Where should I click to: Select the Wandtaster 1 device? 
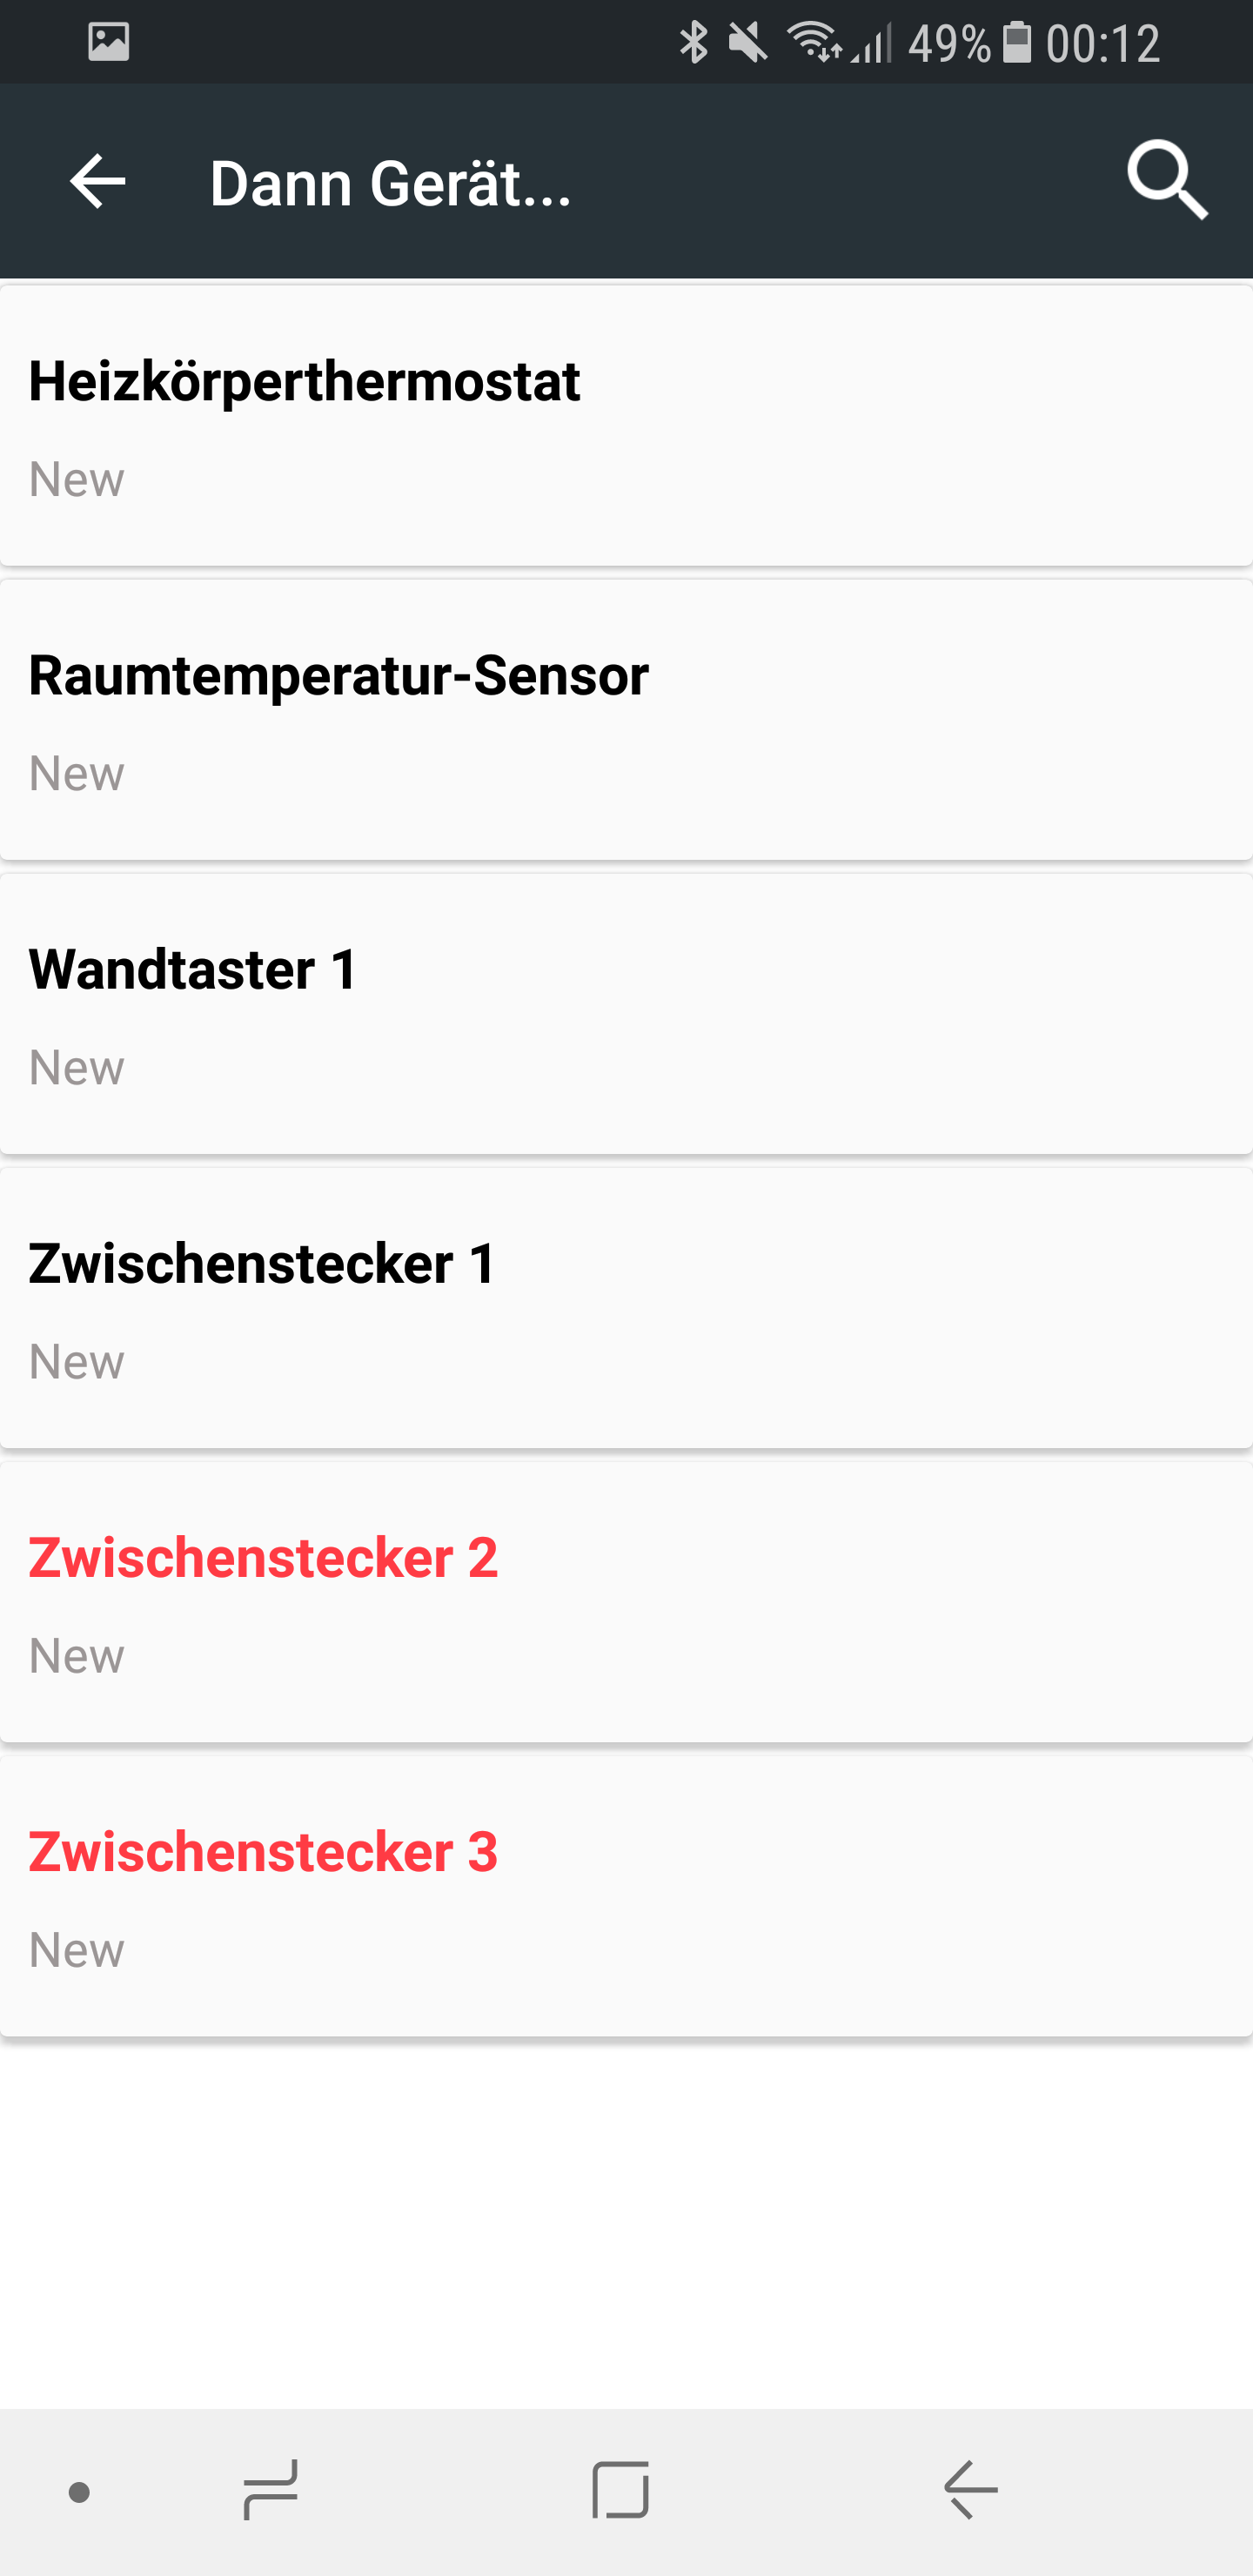(626, 1014)
